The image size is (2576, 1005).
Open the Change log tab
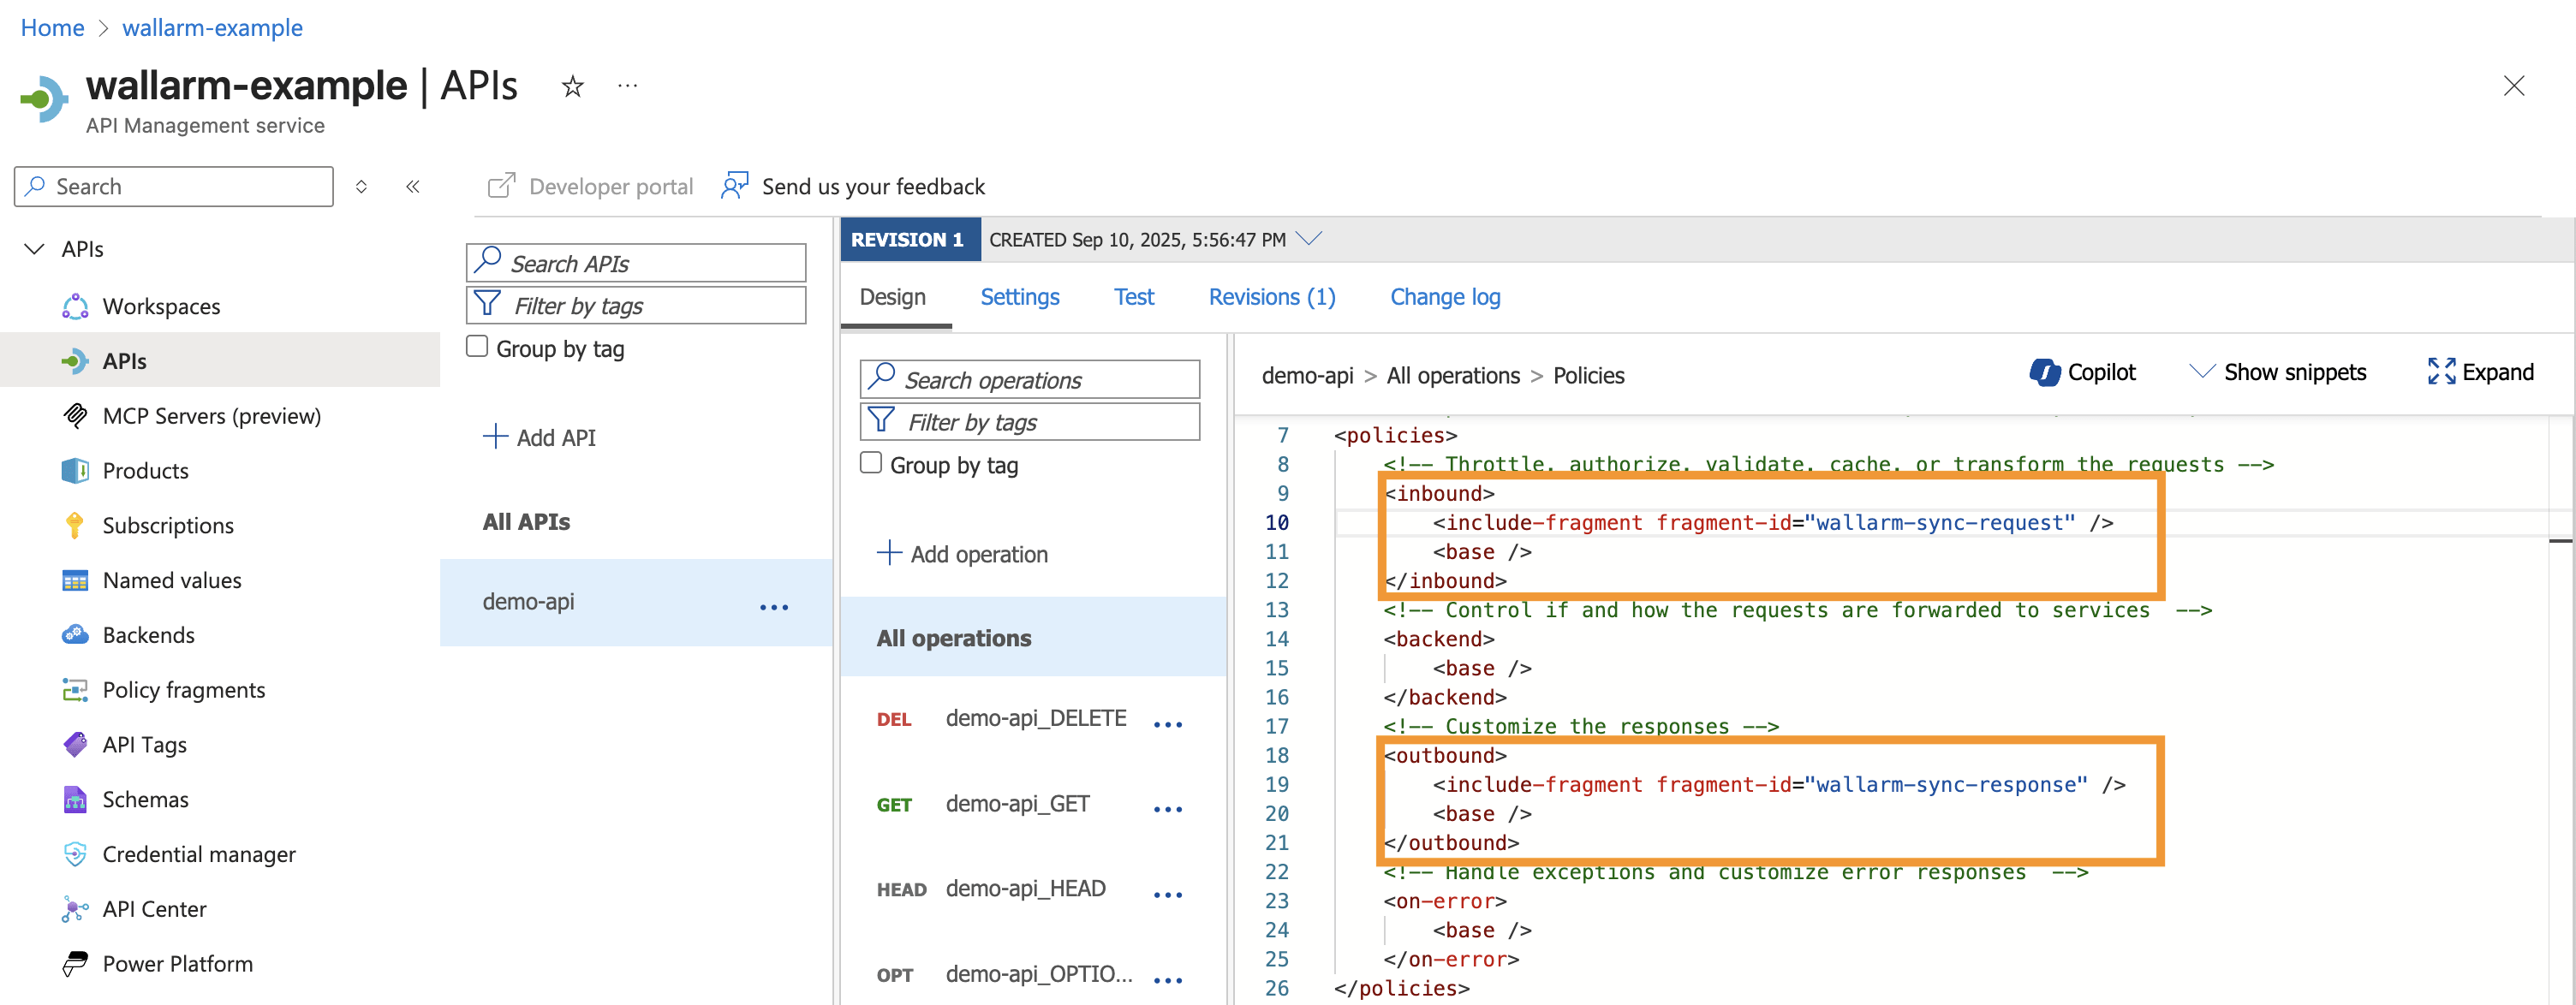pos(1445,297)
